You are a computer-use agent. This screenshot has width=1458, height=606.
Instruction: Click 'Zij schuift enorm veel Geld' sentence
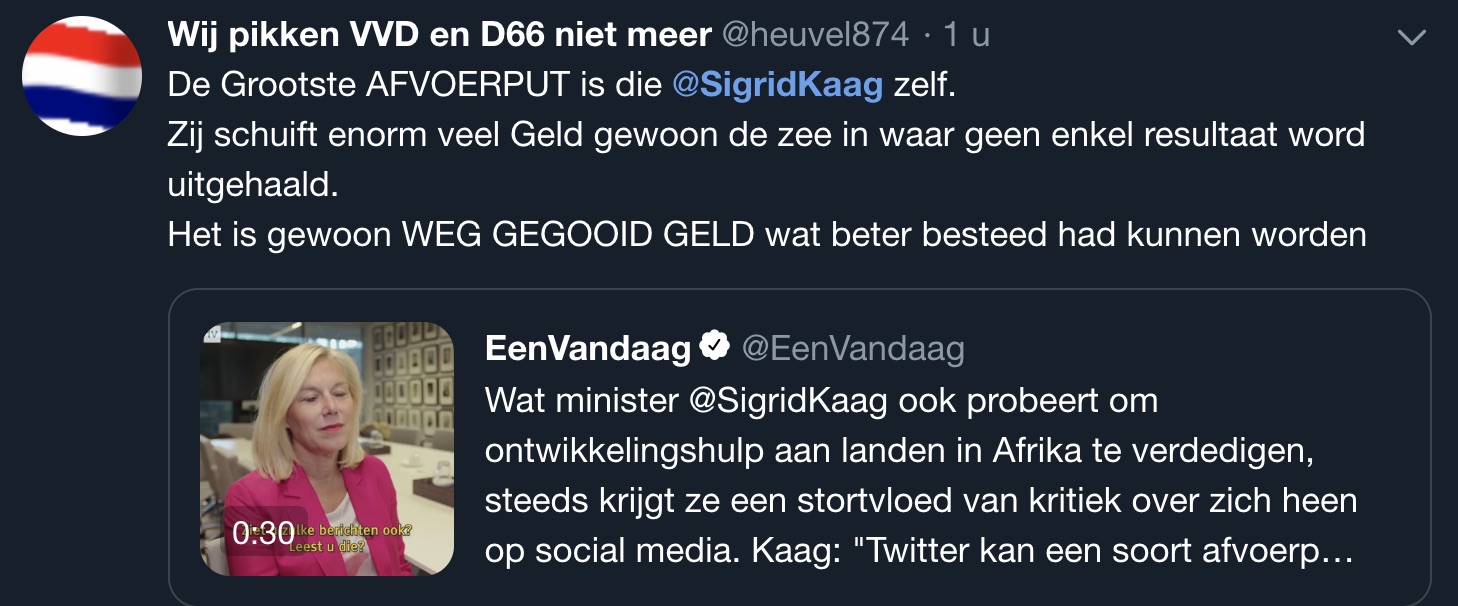[x=766, y=134]
